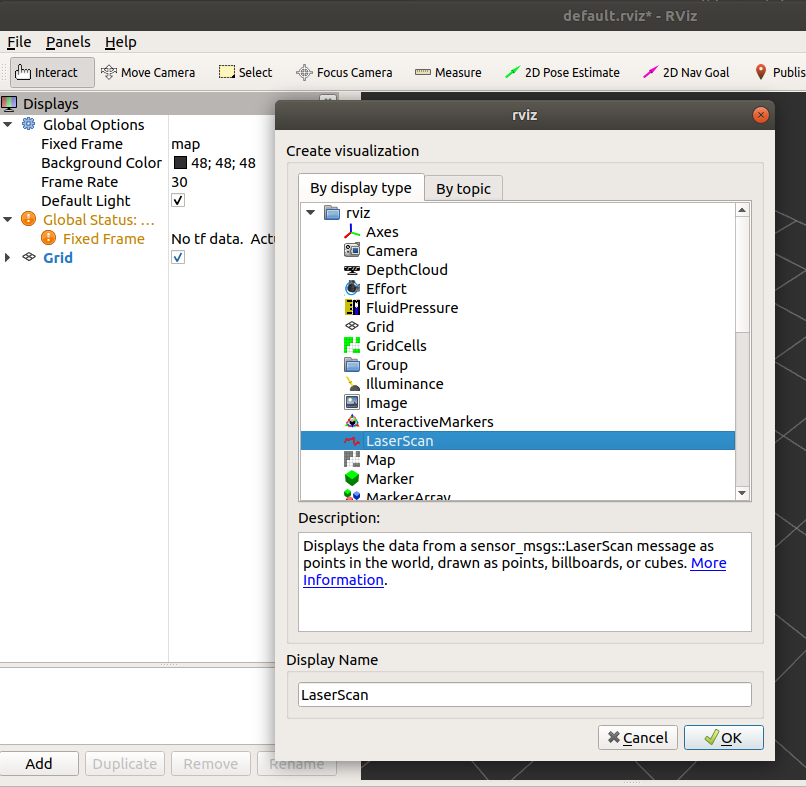The height and width of the screenshot is (787, 806).
Task: Select InteractiveMarkers in the list
Action: [x=429, y=422]
